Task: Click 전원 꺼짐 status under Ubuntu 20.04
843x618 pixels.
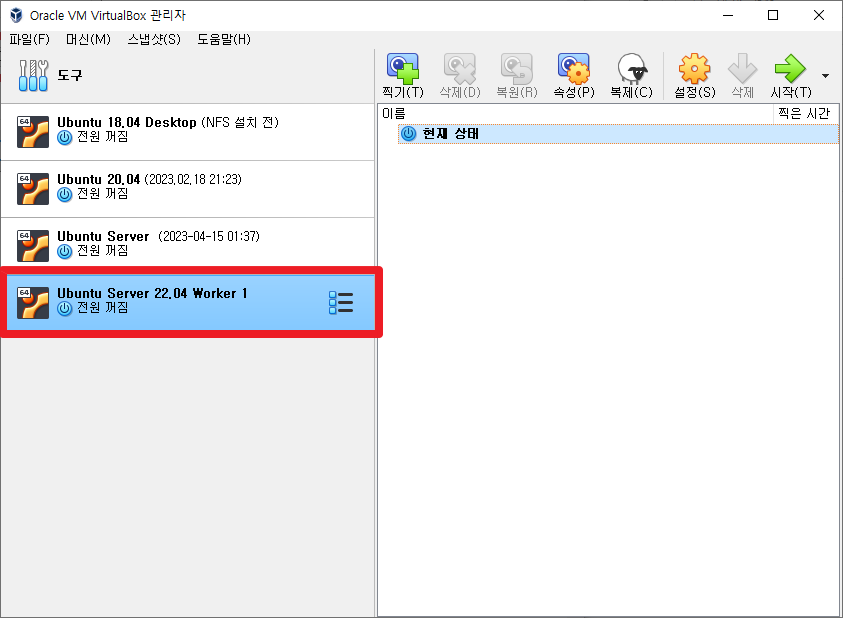Action: point(103,194)
